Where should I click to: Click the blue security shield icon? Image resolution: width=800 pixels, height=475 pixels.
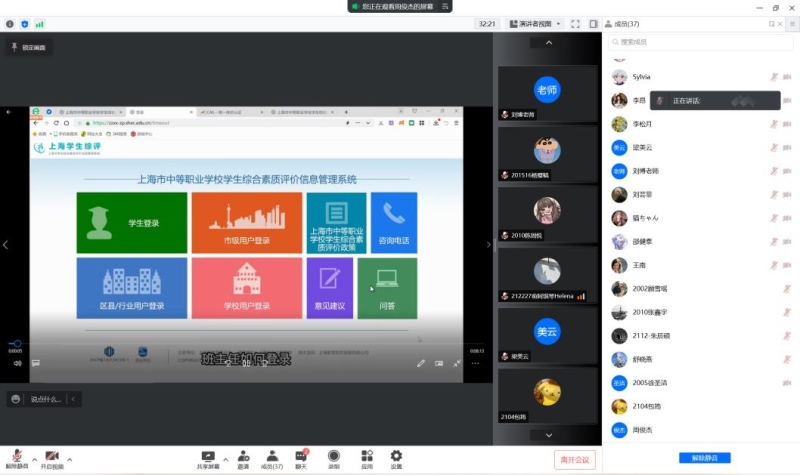[24, 24]
